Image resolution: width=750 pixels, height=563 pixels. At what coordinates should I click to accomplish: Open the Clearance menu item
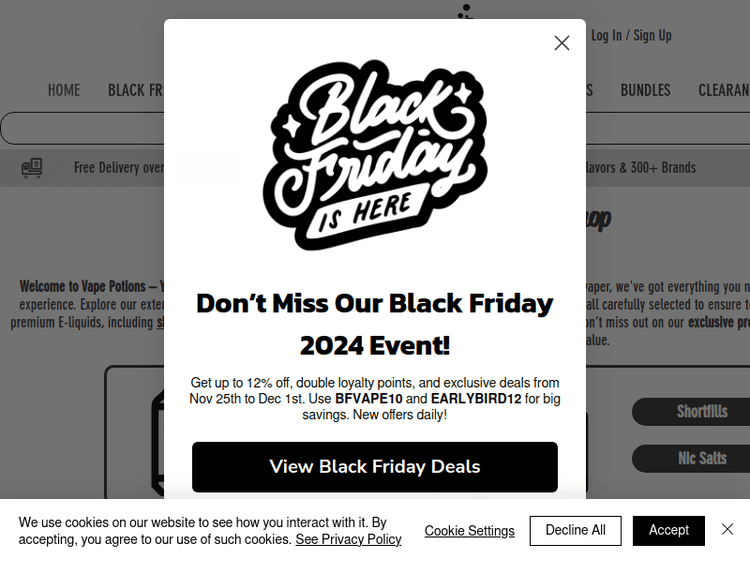(x=723, y=90)
